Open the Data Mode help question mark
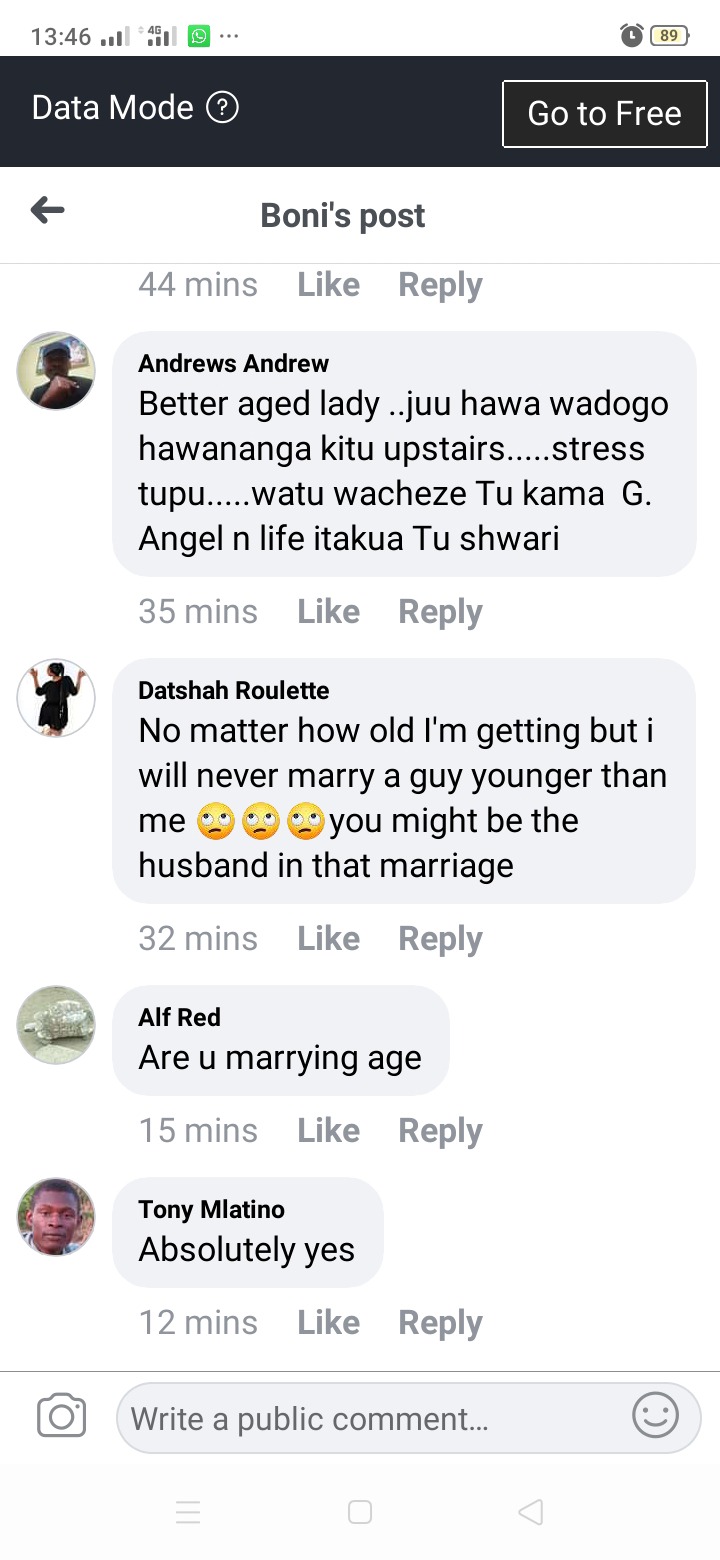Screen dimensions: 720x1560 [x=222, y=107]
